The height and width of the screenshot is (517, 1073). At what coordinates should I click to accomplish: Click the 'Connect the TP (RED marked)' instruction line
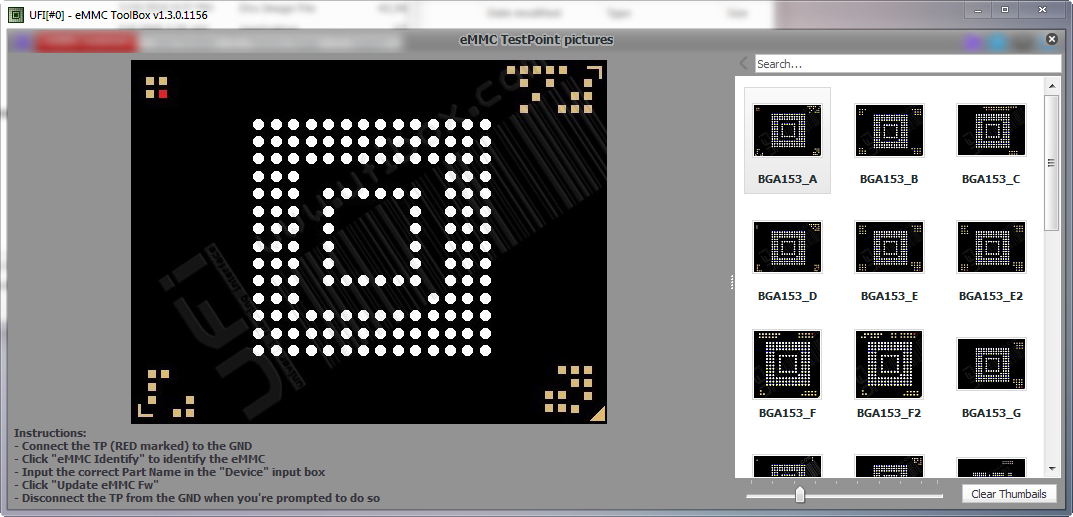click(x=133, y=446)
